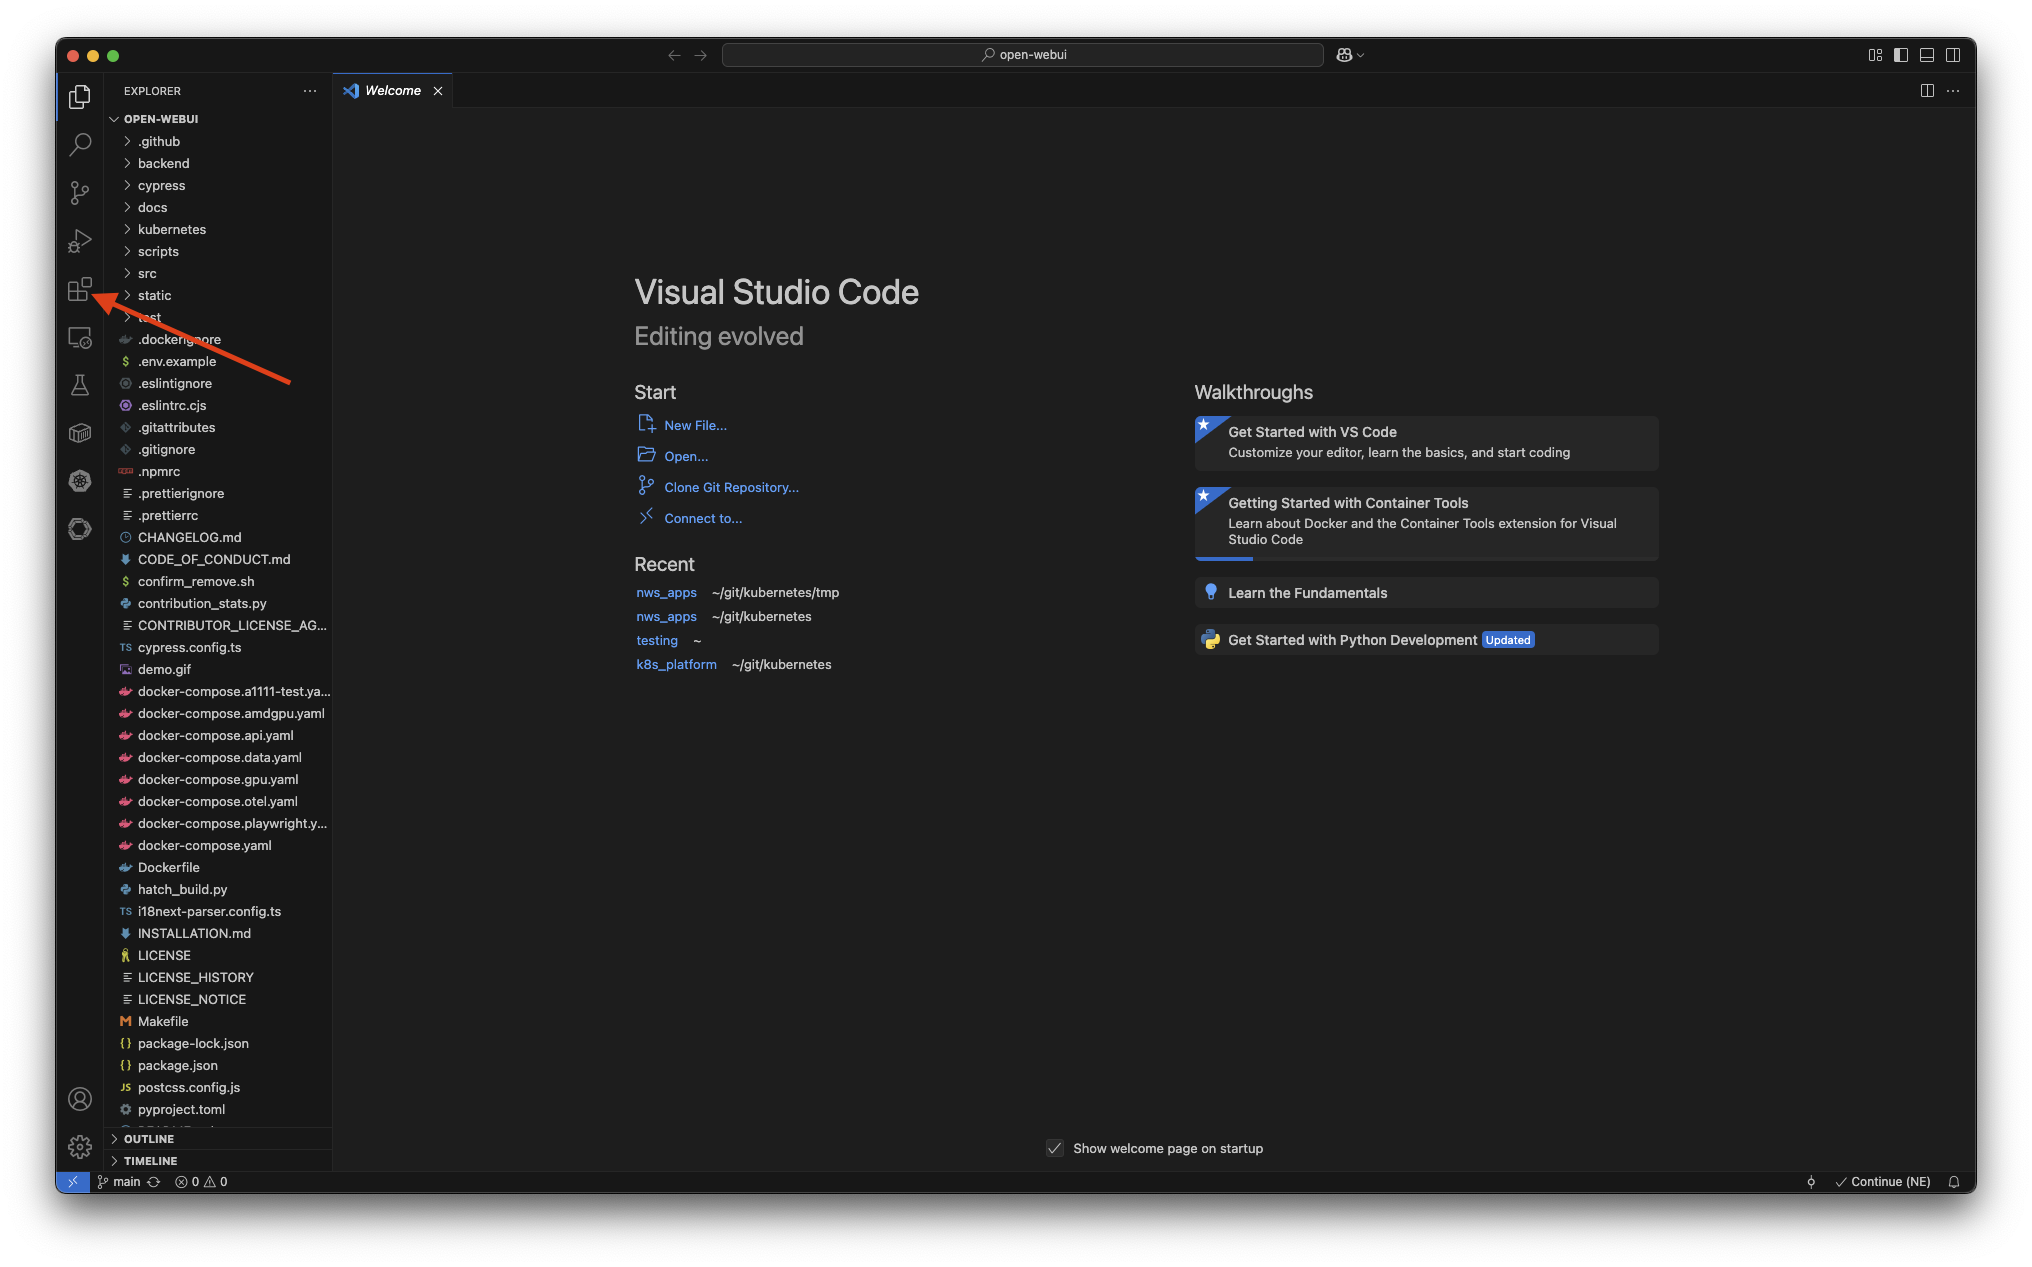Open the Search view in activity bar
This screenshot has height=1267, width=2032.
pos(80,144)
